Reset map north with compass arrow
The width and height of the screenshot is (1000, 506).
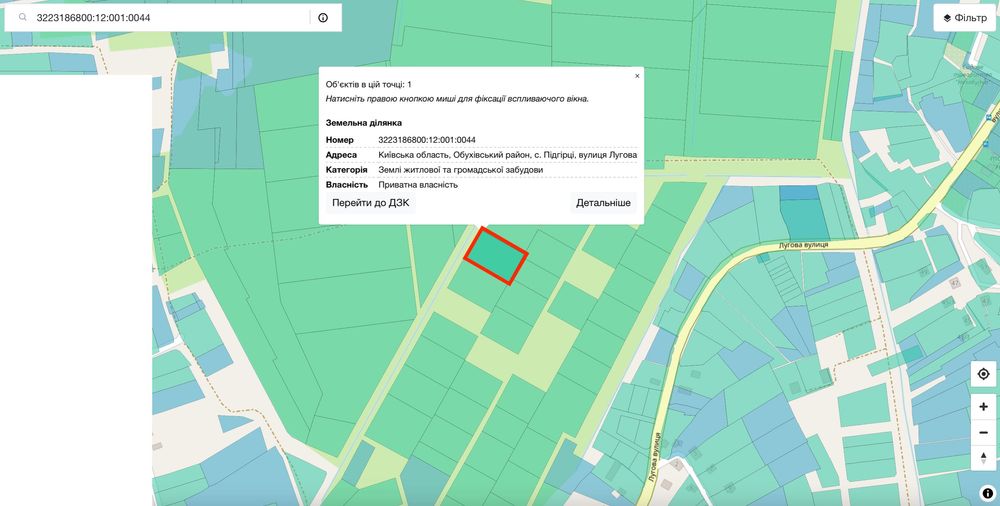pyautogui.click(x=983, y=458)
